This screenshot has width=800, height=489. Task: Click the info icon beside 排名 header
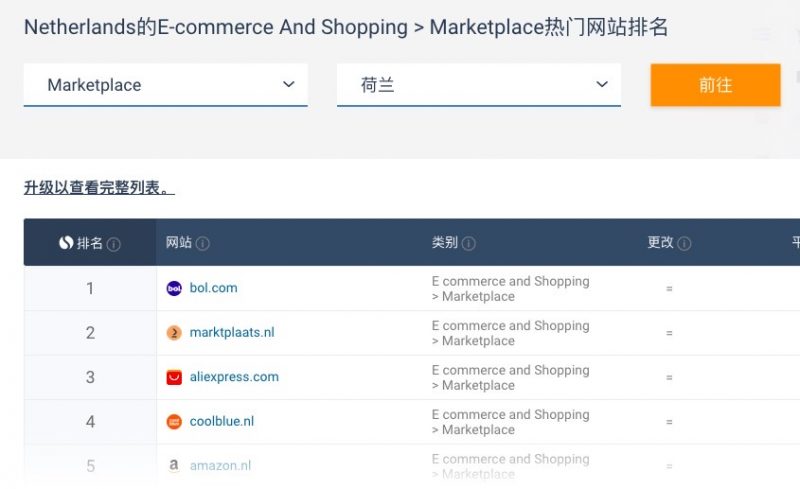pyautogui.click(x=114, y=244)
